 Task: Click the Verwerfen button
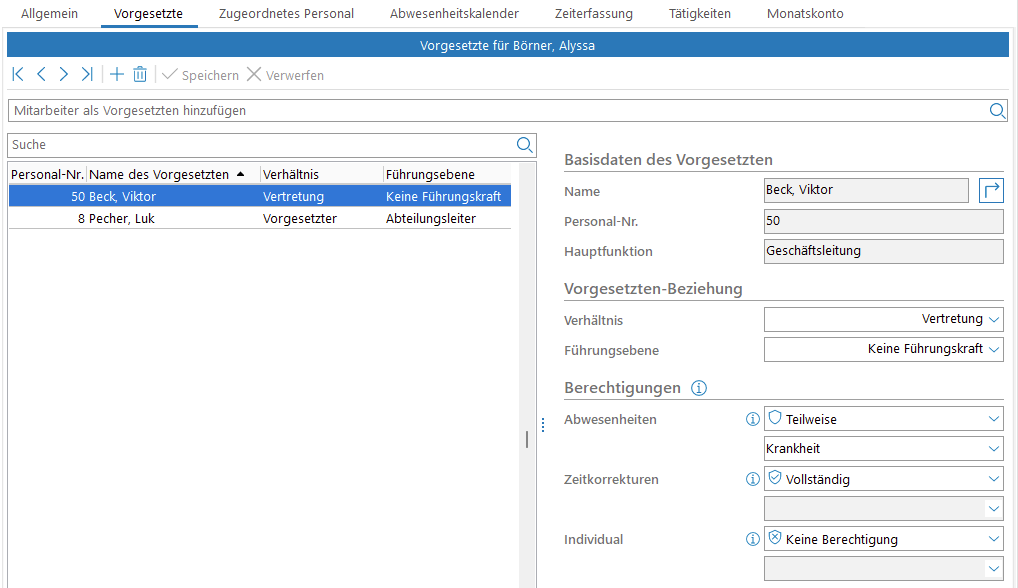click(285, 75)
